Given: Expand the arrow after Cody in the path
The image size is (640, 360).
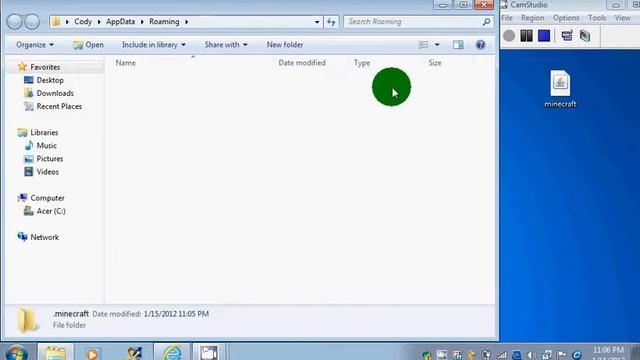Looking at the screenshot, I should [x=99, y=22].
